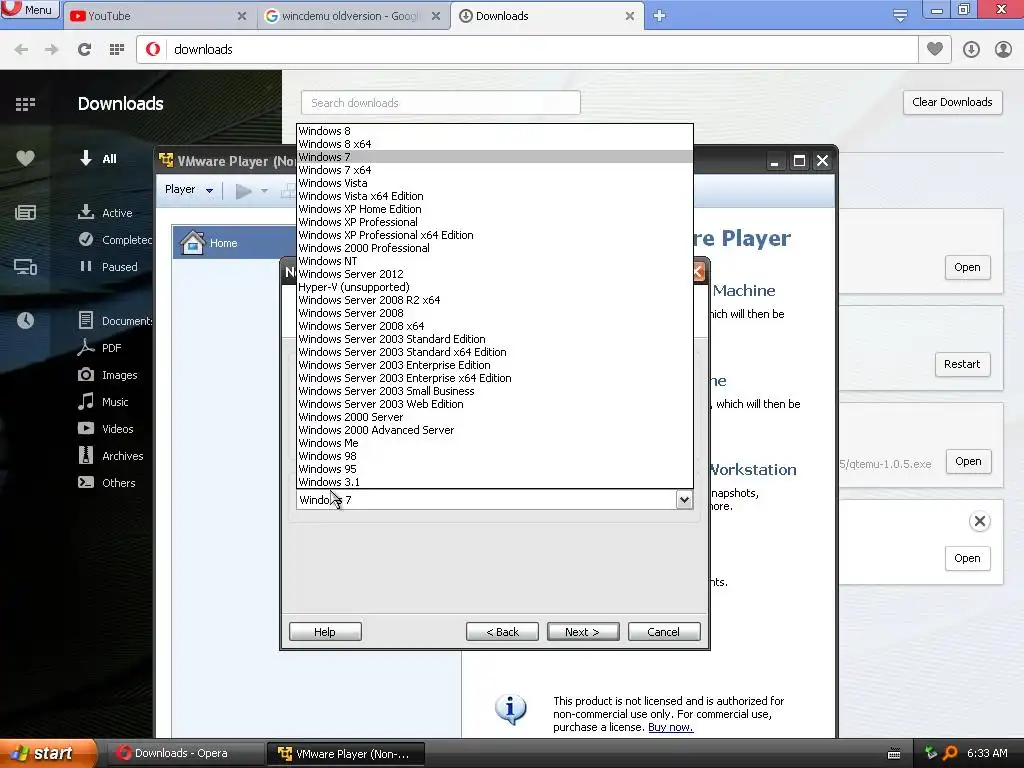Pick Windows 7 x64 from dropdown list
Viewport: 1024px width, 768px height.
[494, 170]
